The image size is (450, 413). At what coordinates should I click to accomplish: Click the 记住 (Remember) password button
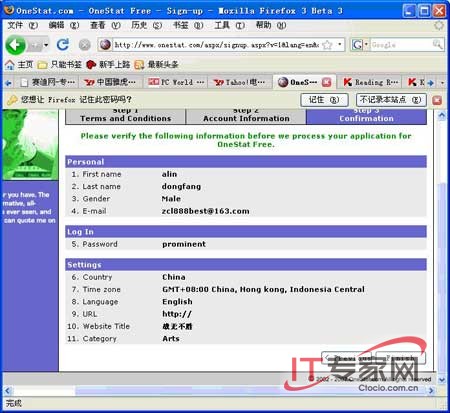(x=324, y=100)
